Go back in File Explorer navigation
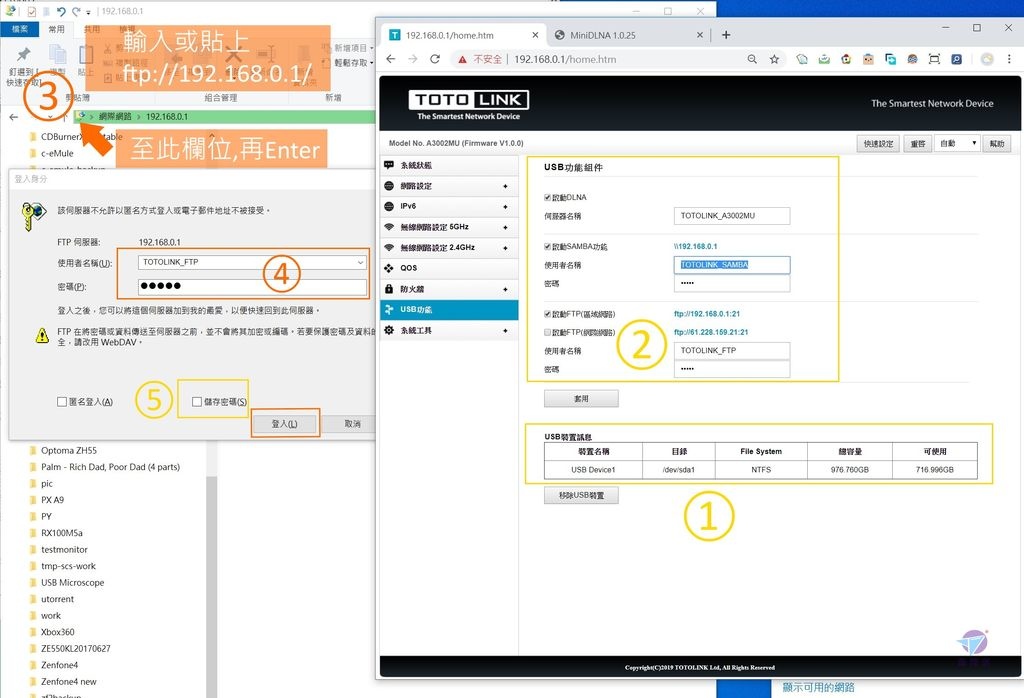The height and width of the screenshot is (698, 1024). [x=14, y=117]
